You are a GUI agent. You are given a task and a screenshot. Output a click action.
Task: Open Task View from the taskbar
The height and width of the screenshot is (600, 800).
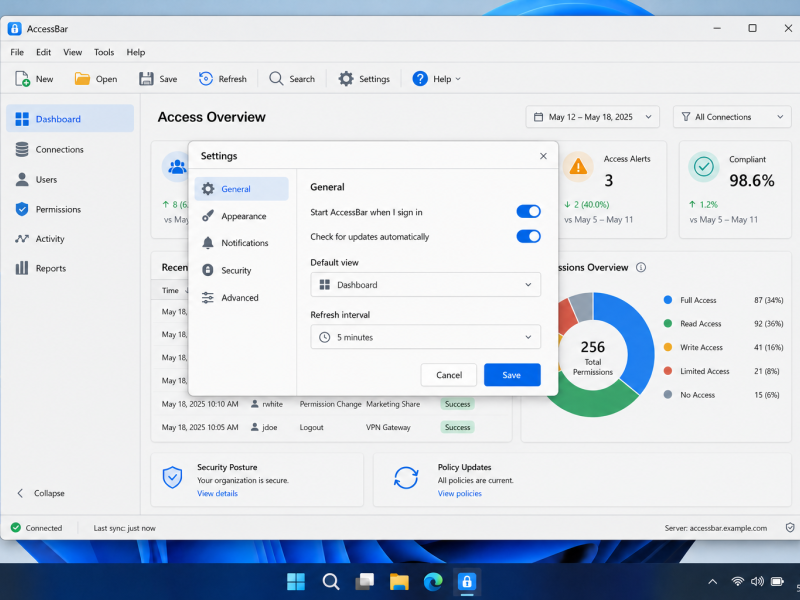[x=364, y=581]
